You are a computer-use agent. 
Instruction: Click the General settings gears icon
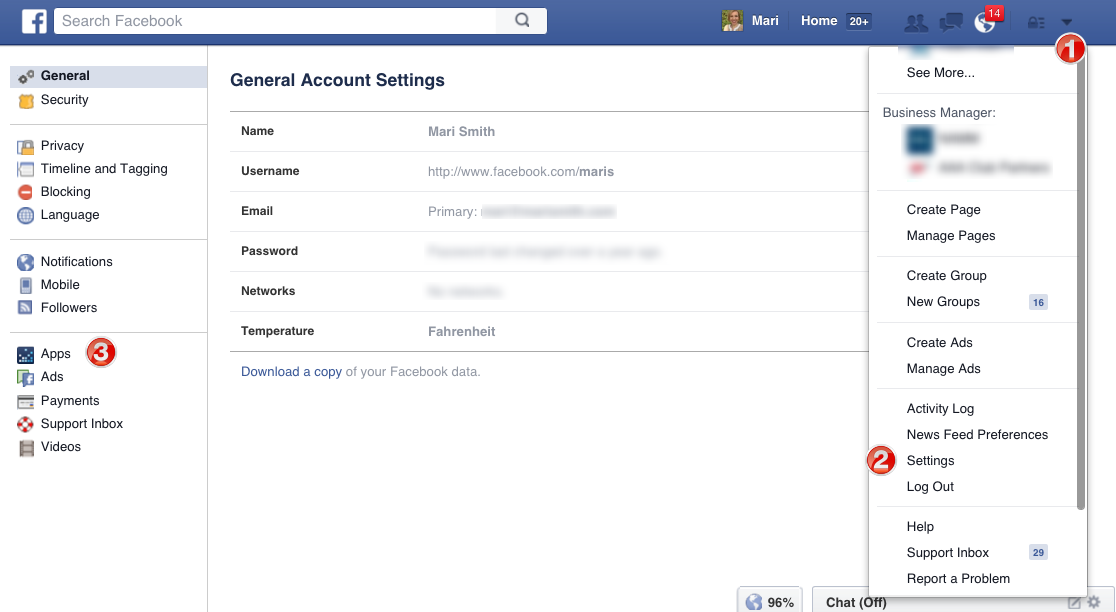point(26,77)
